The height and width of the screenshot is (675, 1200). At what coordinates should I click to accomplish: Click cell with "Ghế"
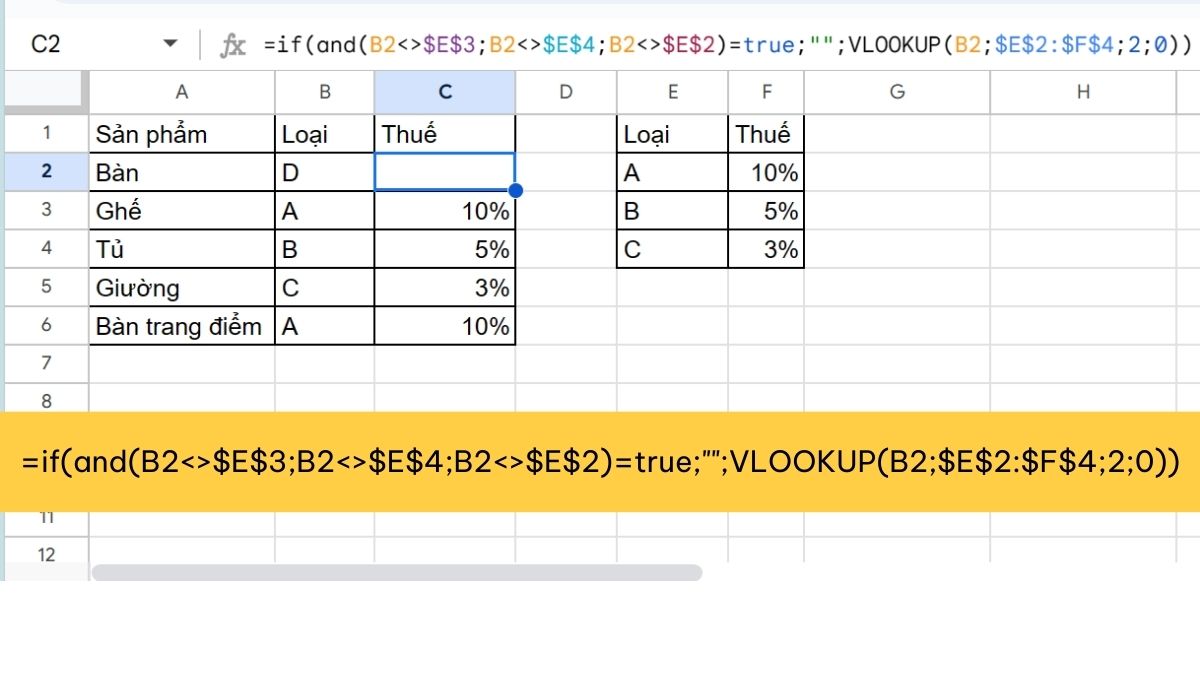pyautogui.click(x=182, y=211)
